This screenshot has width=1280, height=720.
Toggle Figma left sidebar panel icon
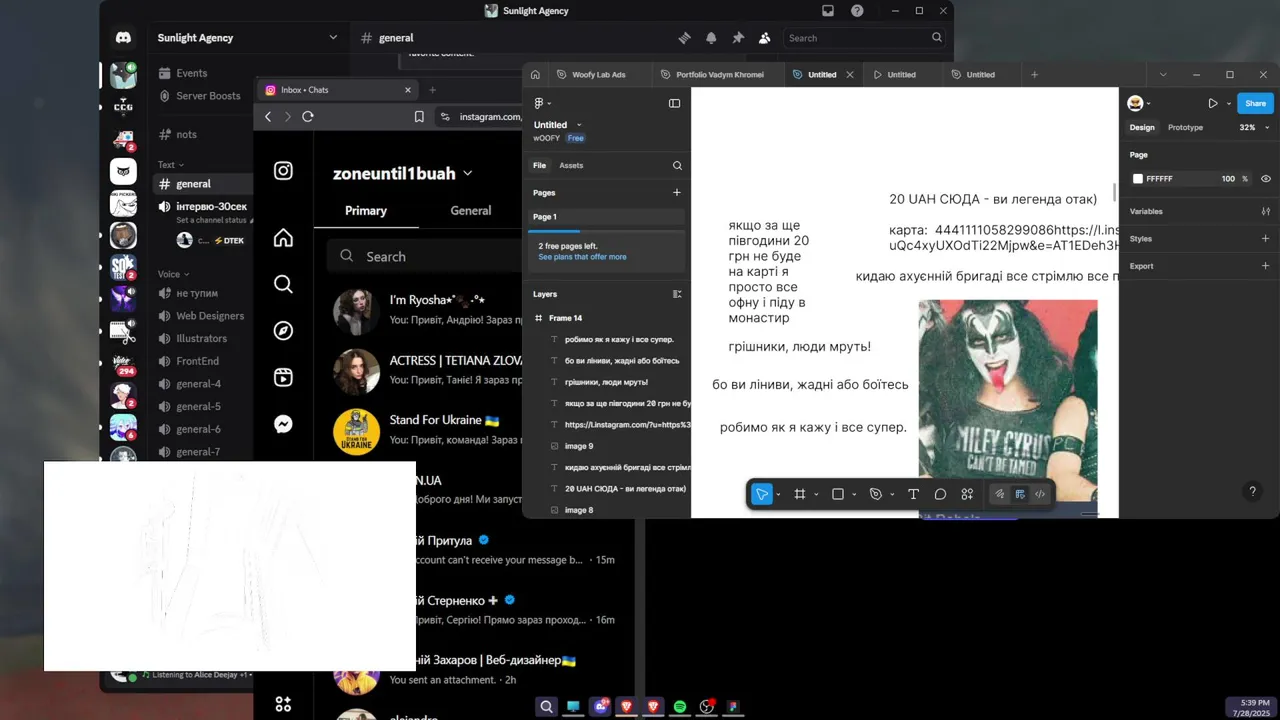pos(674,103)
